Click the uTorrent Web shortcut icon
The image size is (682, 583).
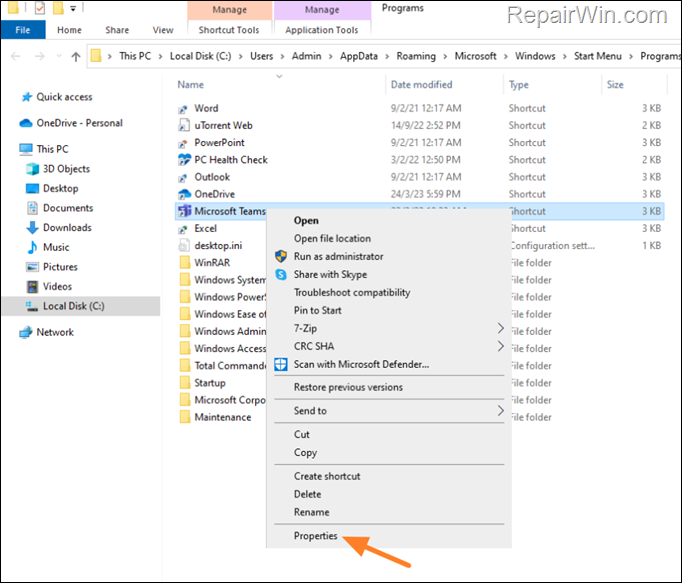(x=184, y=126)
